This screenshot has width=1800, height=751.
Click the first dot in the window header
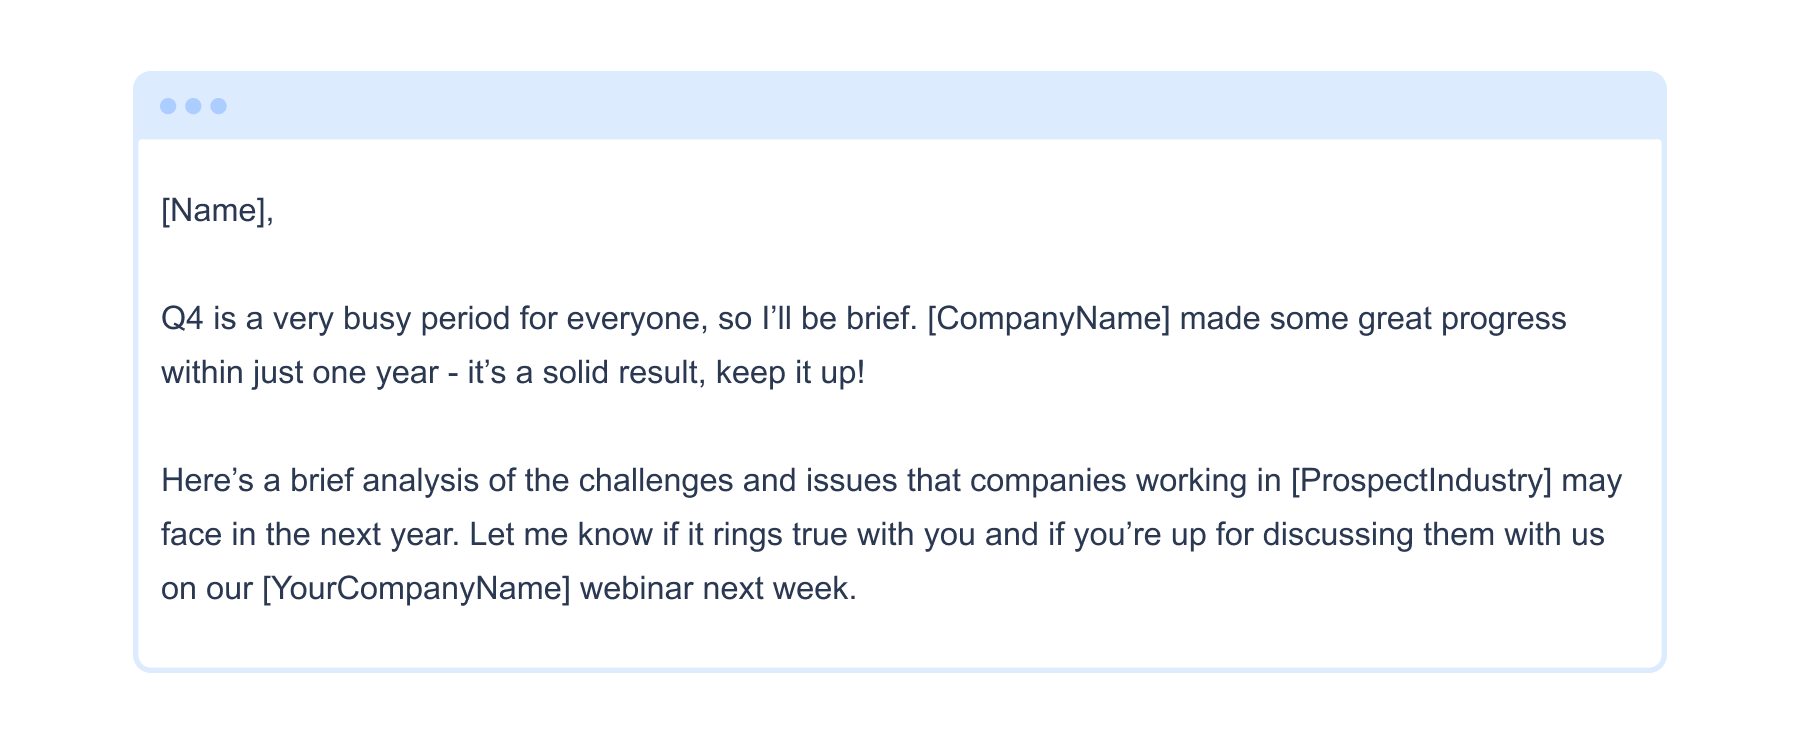coord(168,106)
